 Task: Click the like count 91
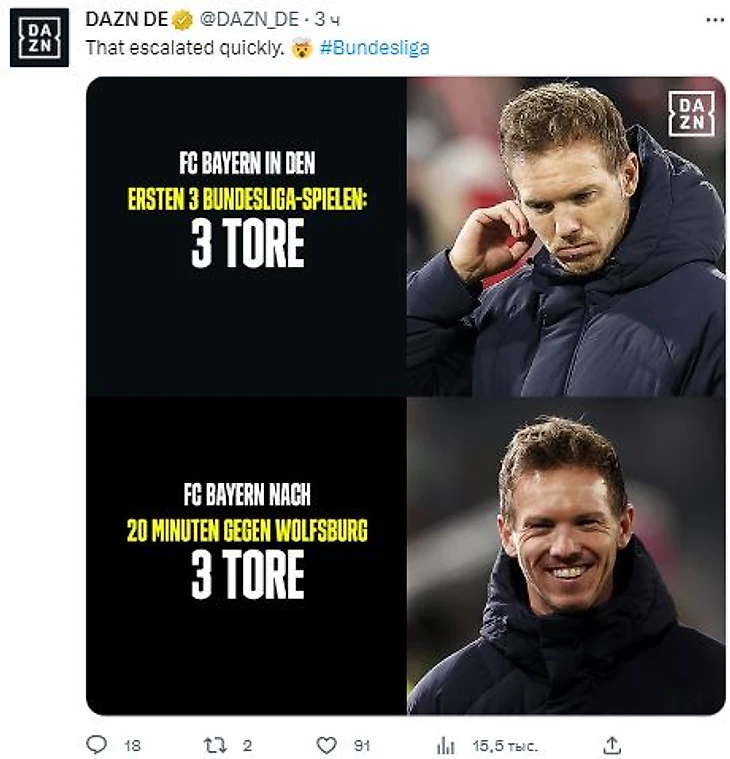(x=362, y=745)
